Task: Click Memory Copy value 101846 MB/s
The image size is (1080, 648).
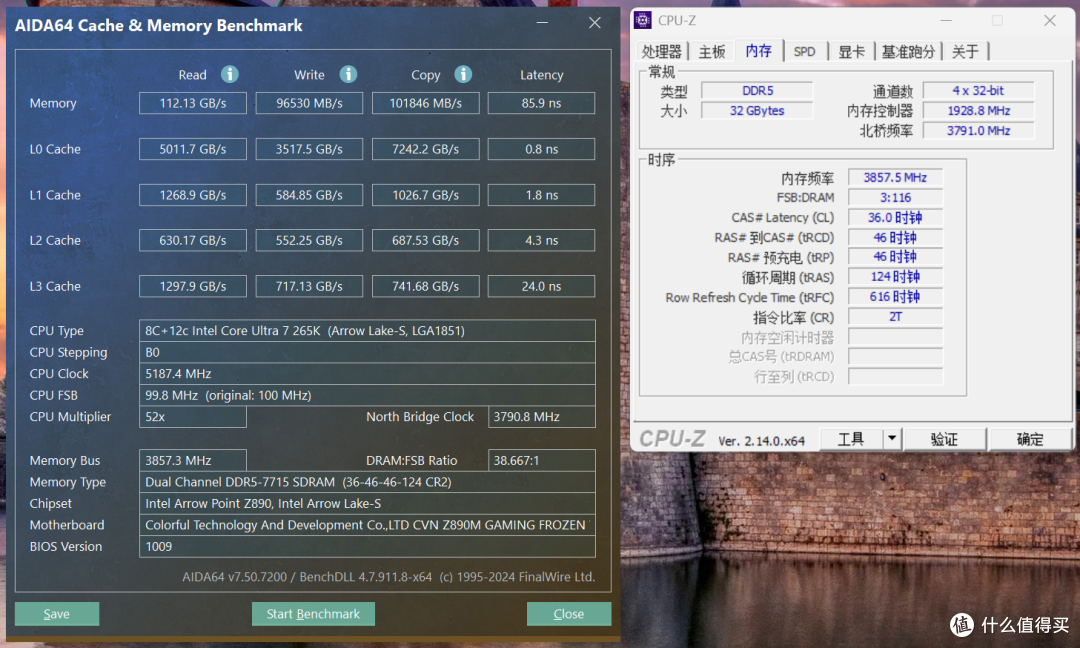Action: pyautogui.click(x=426, y=103)
